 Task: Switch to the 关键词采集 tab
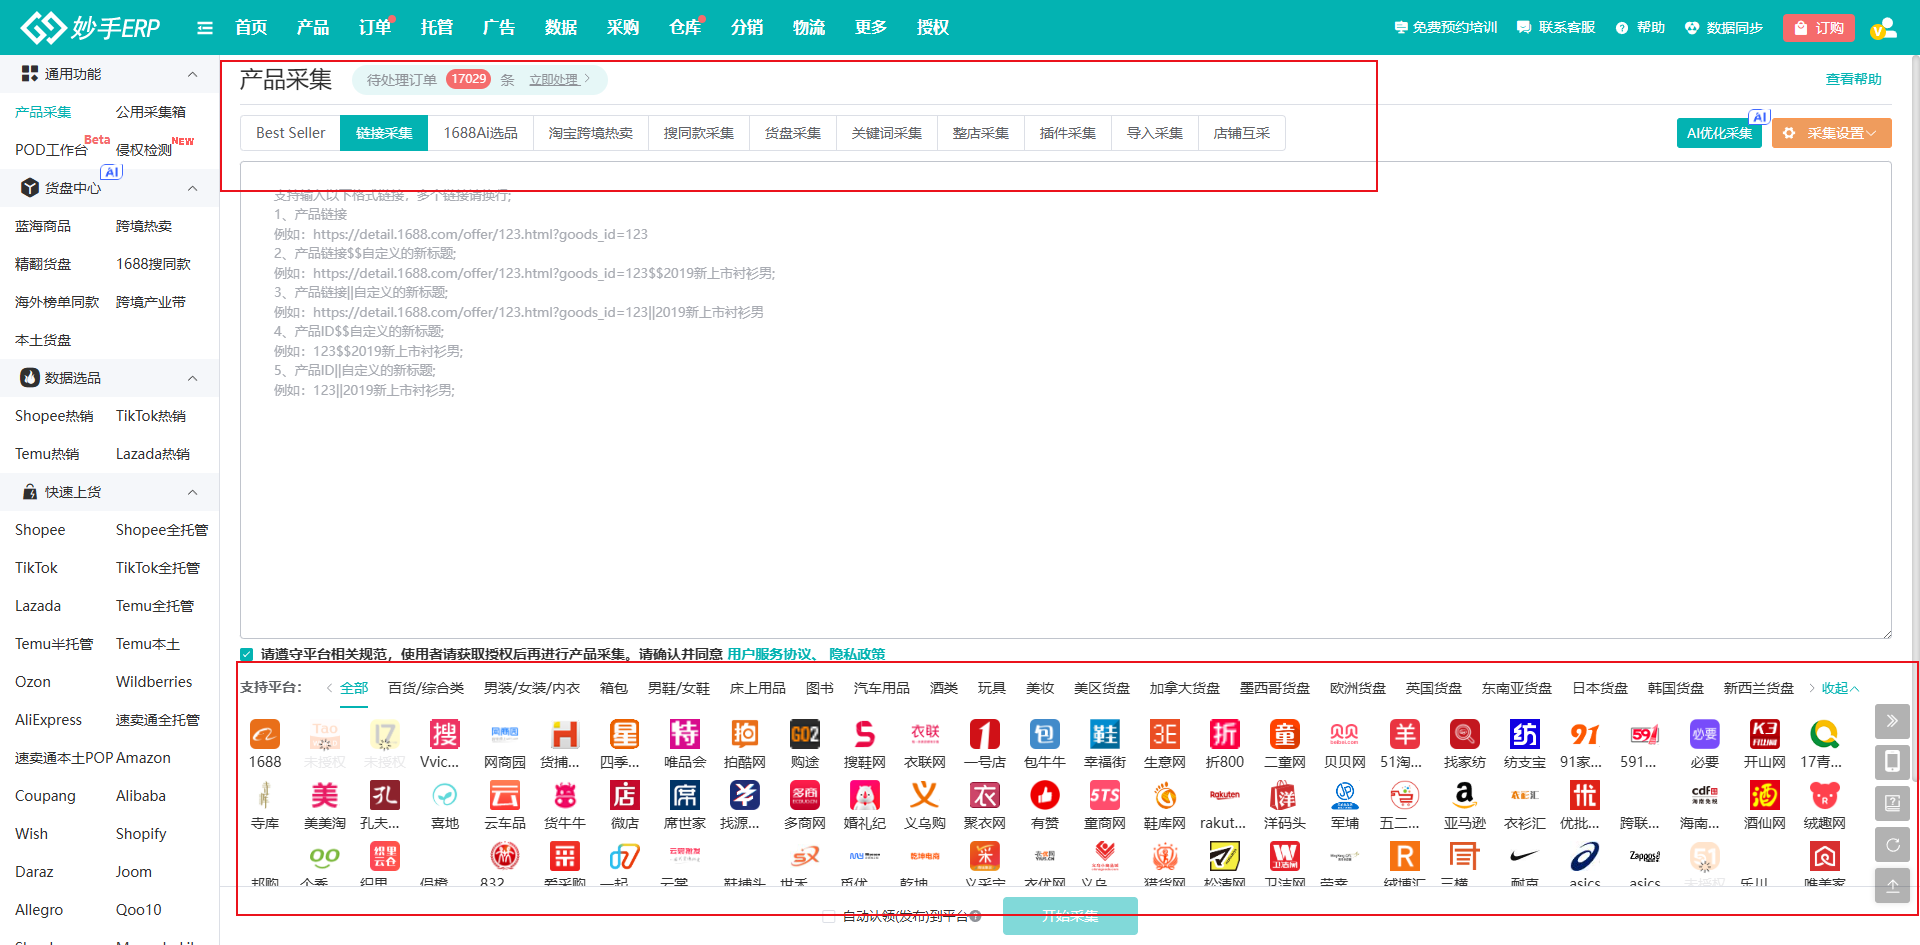tap(886, 133)
